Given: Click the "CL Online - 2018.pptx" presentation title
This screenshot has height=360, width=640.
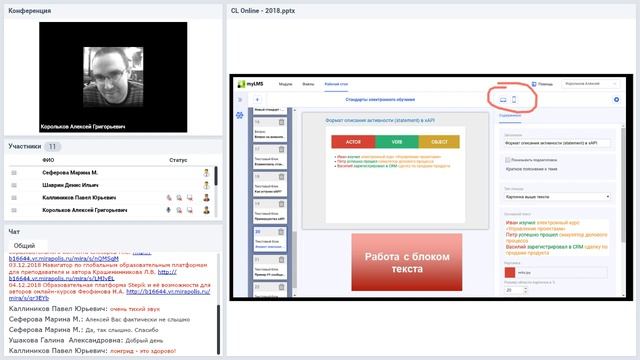Looking at the screenshot, I should [x=263, y=11].
